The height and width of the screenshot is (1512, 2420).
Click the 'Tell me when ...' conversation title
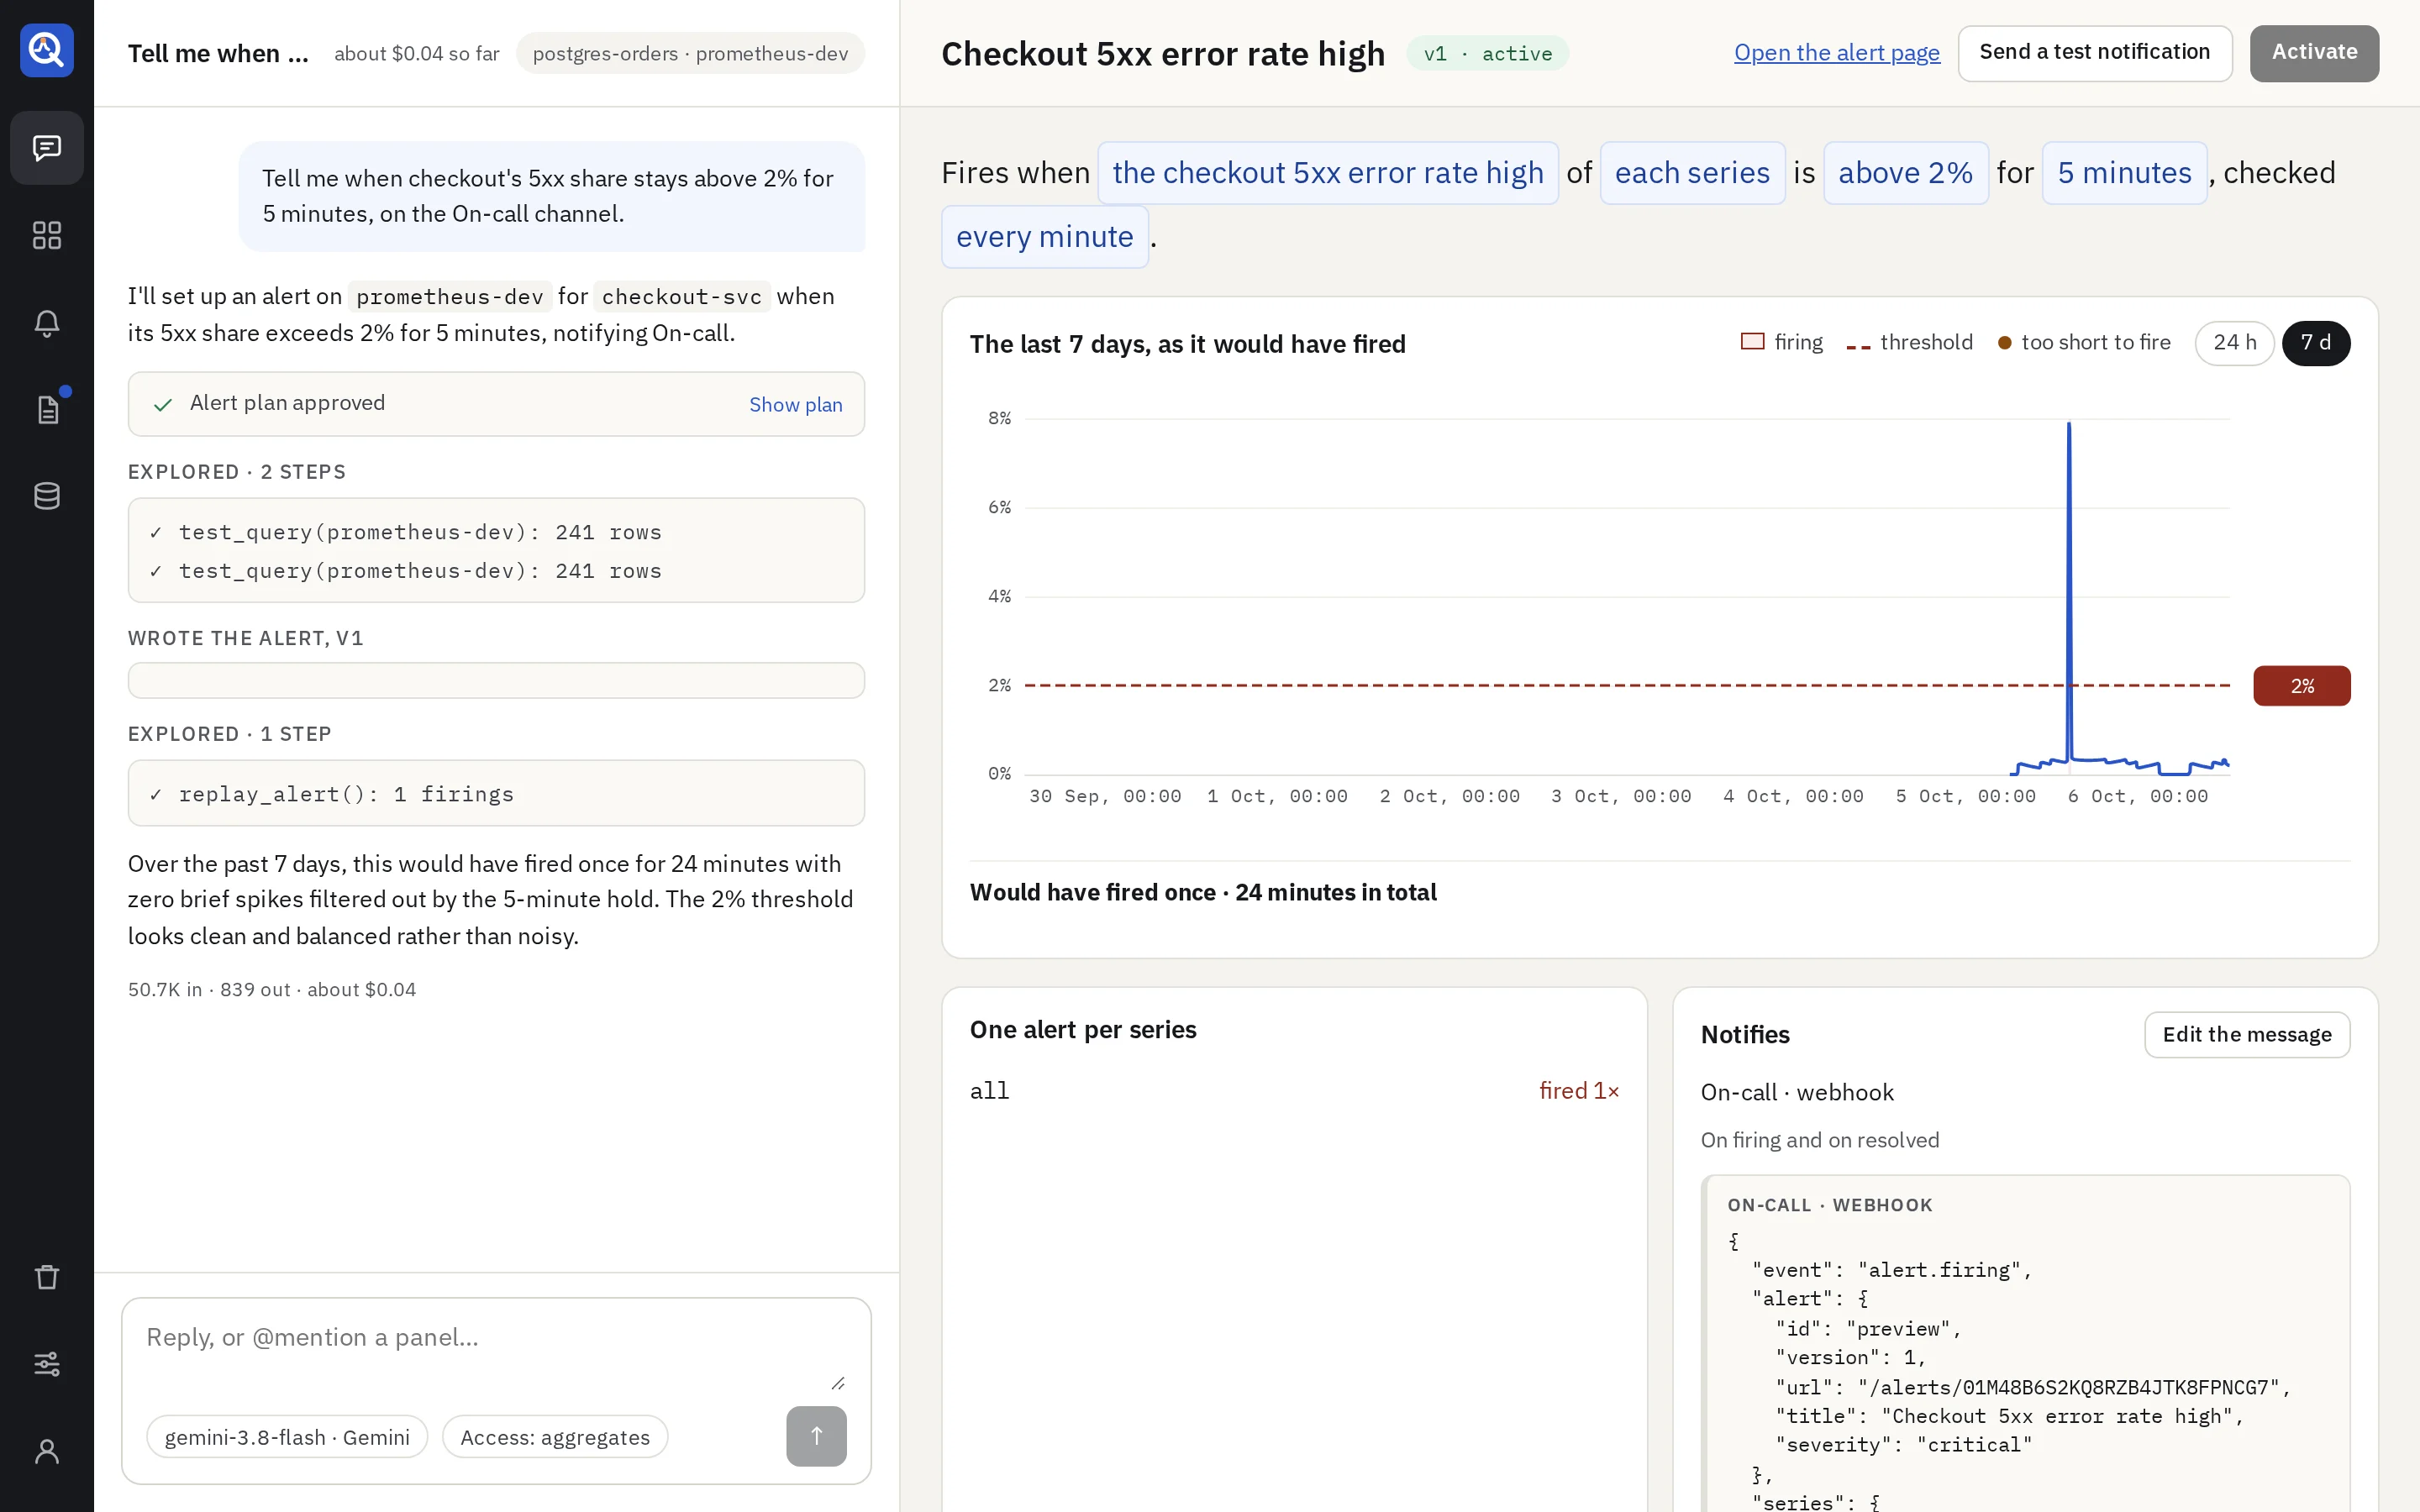click(218, 53)
